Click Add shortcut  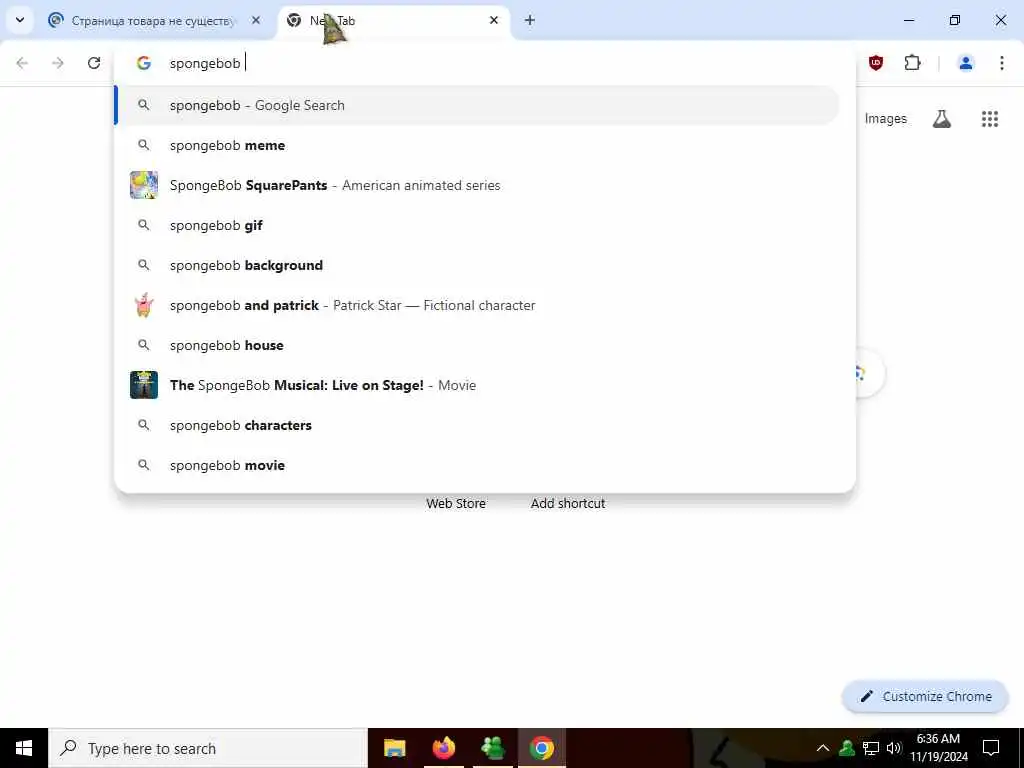[568, 504]
